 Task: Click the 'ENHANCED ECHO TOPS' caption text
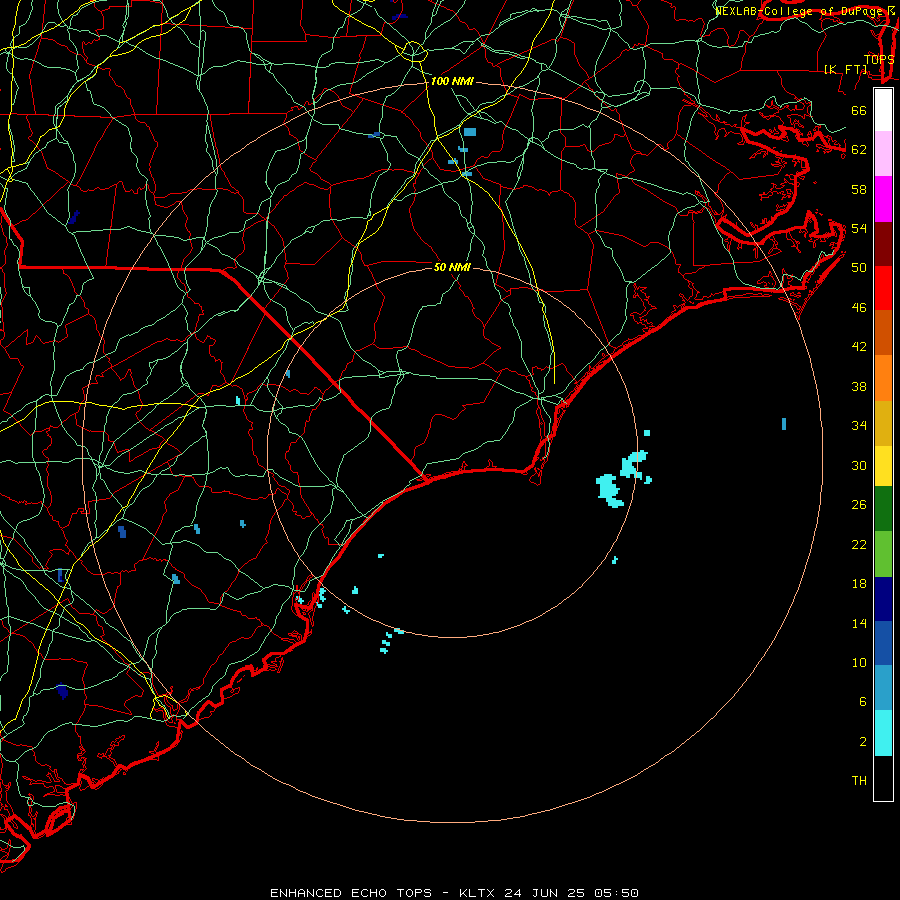(x=351, y=893)
